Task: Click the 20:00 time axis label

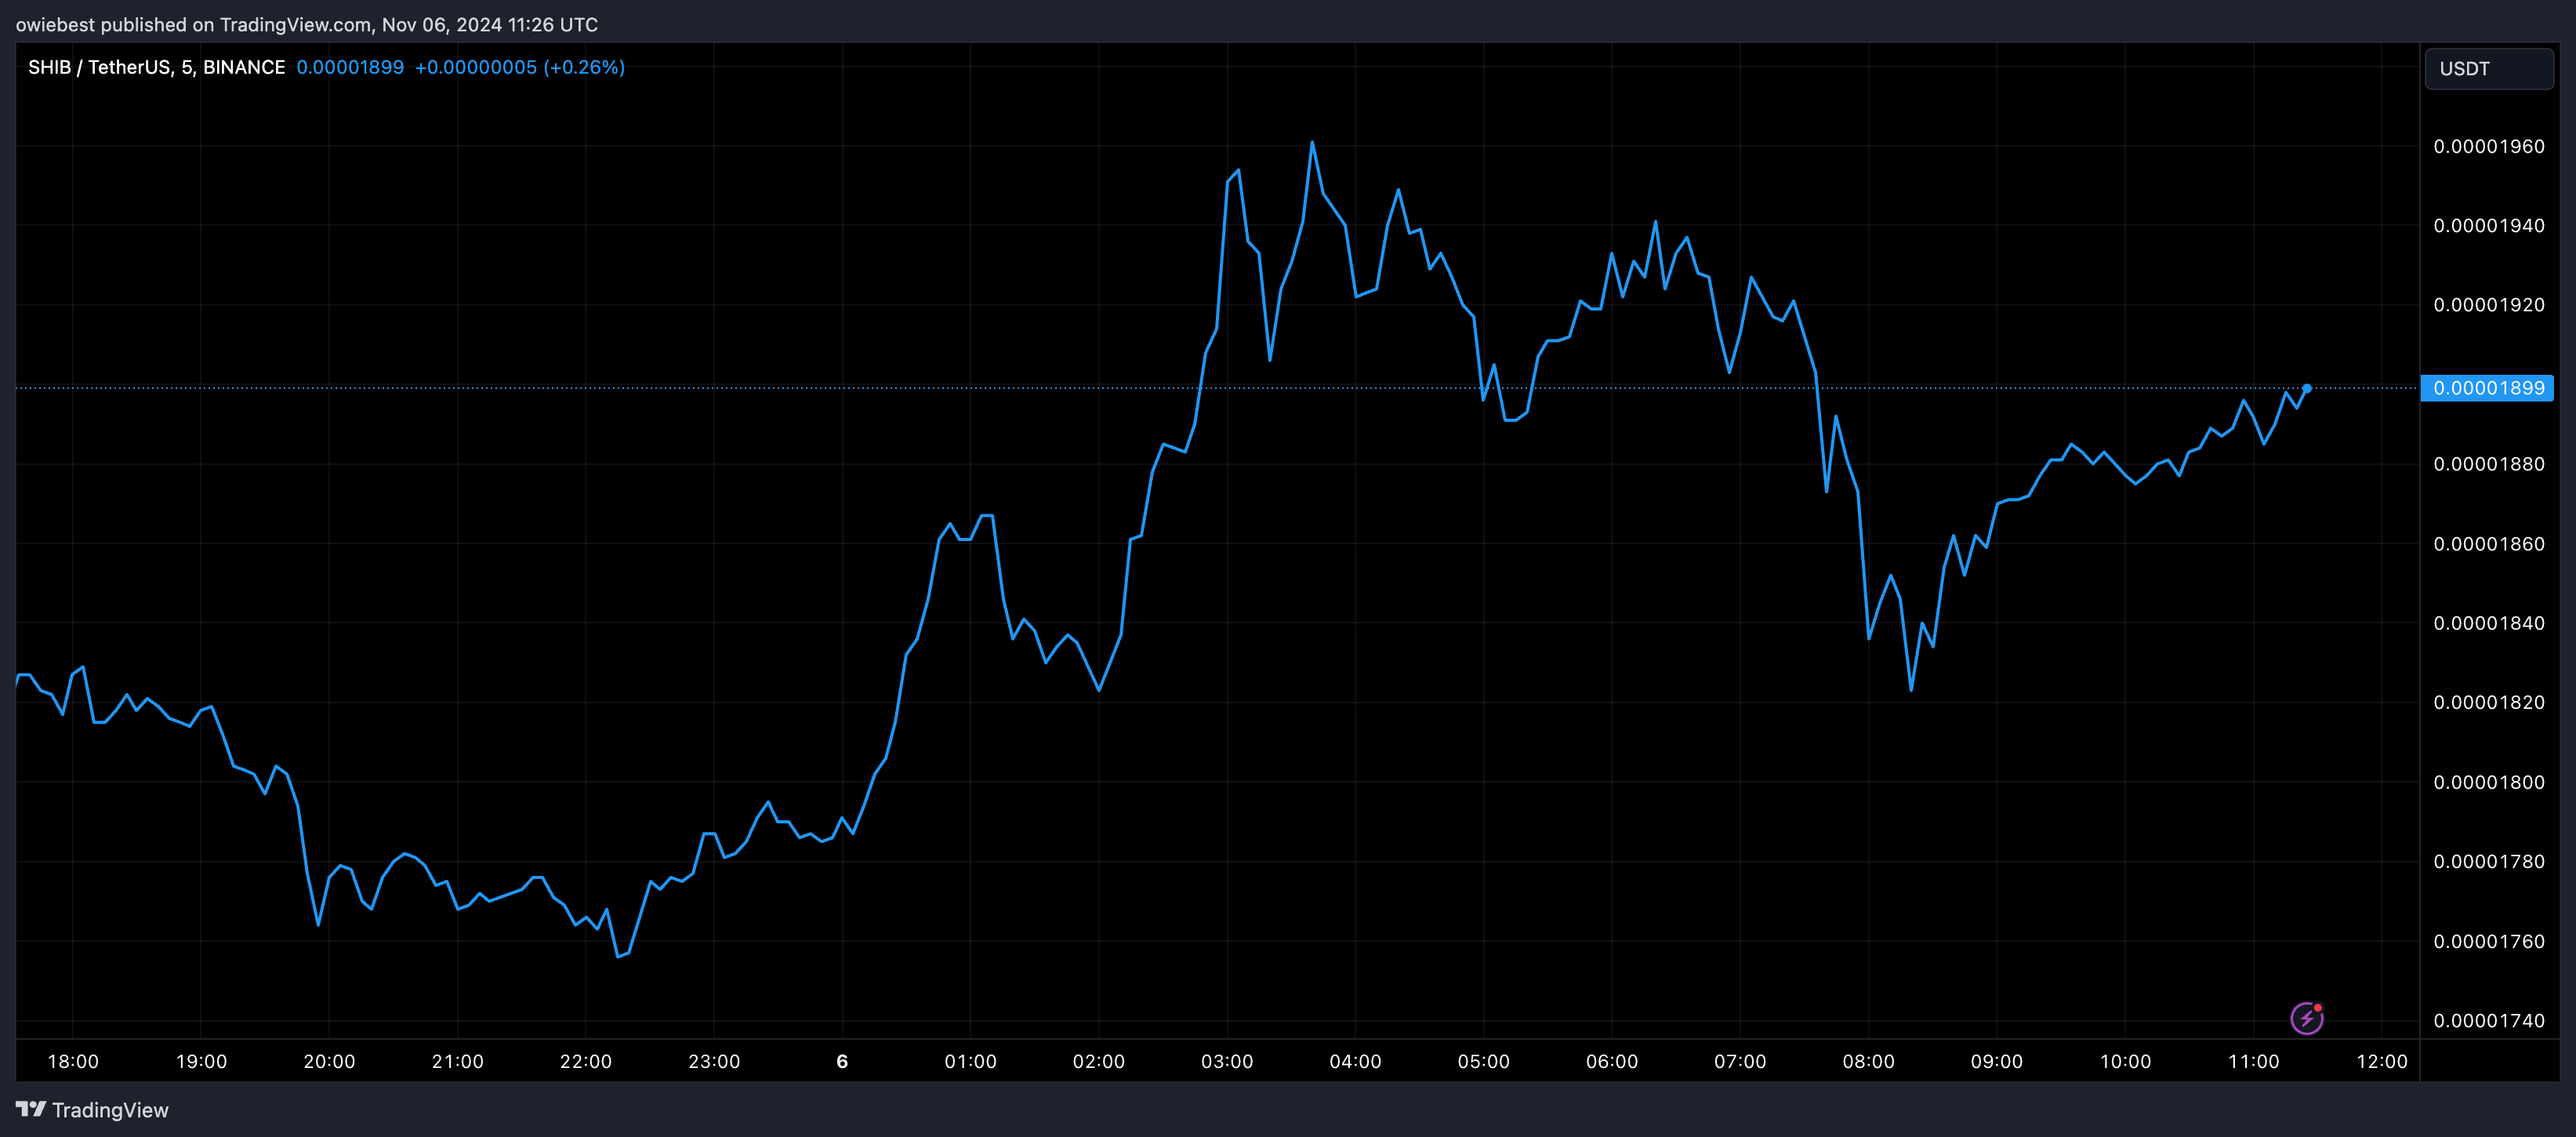Action: point(329,1061)
